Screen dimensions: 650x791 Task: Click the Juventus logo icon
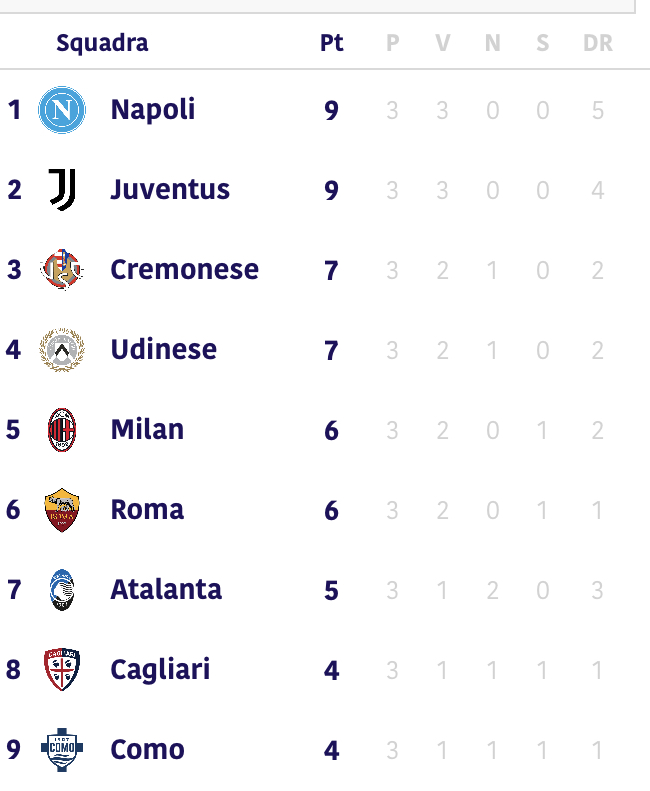tap(62, 190)
